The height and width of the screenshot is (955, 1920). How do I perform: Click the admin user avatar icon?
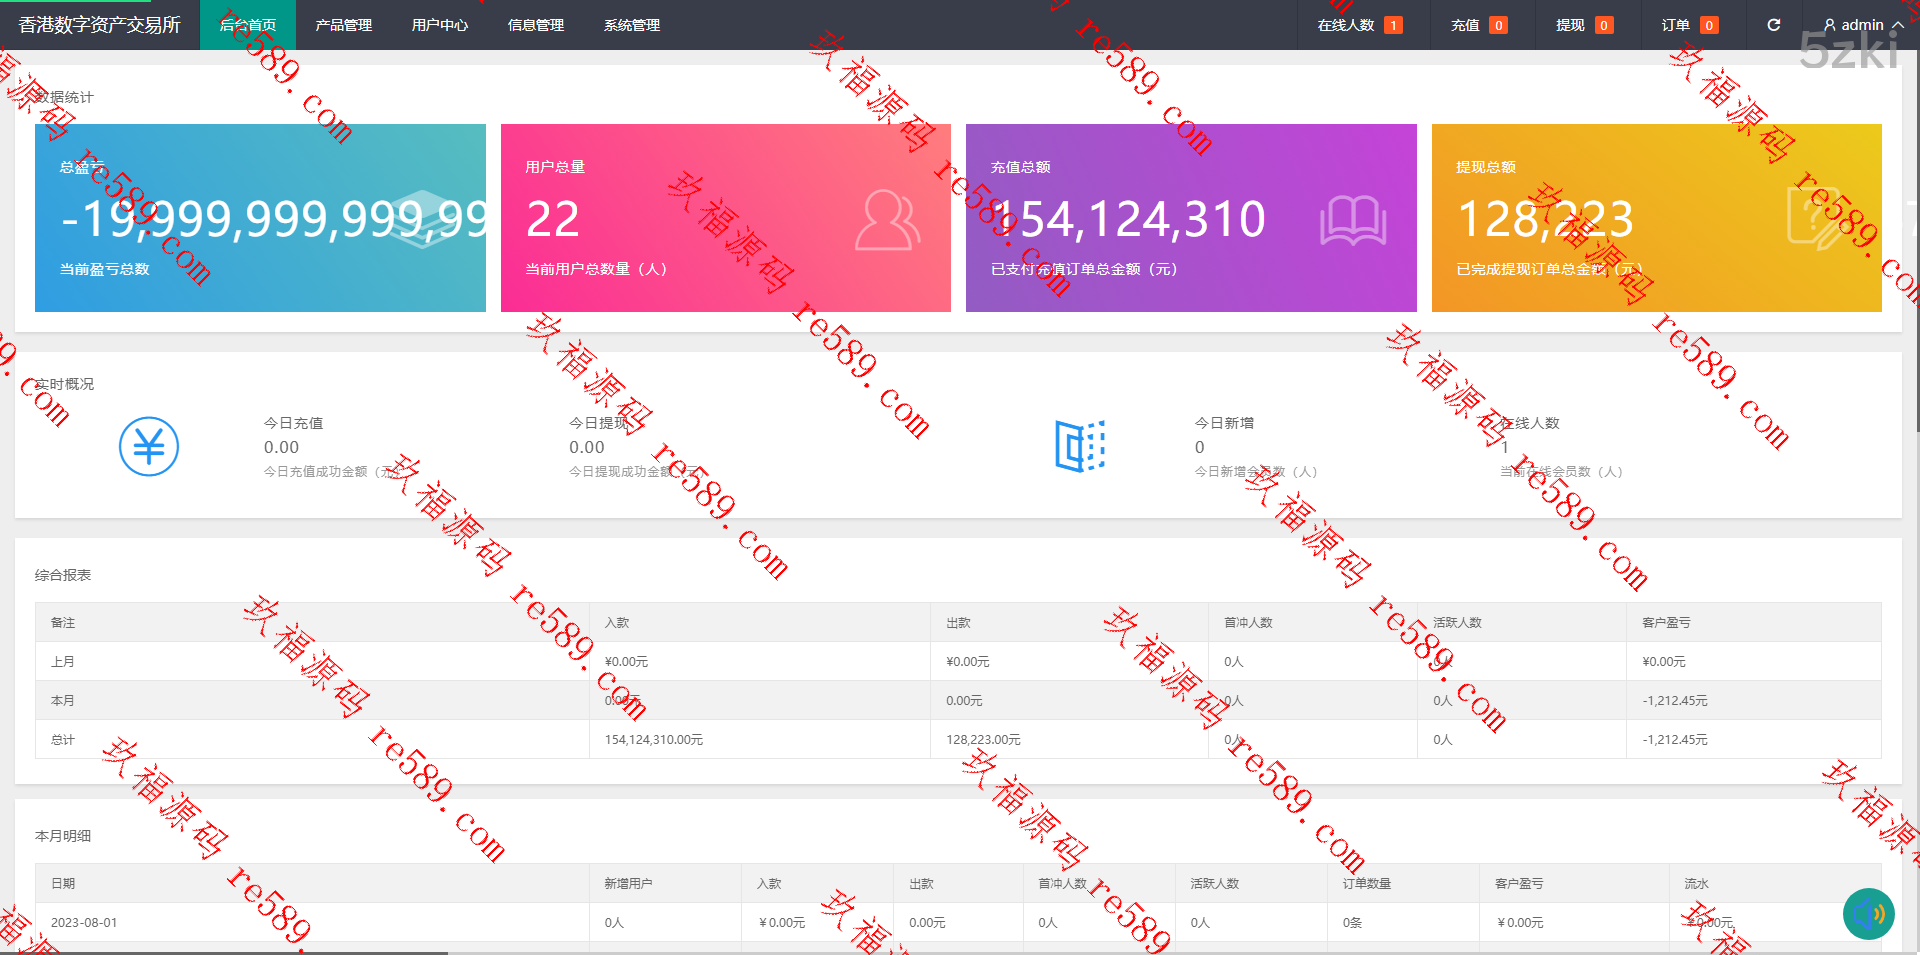click(x=1829, y=25)
